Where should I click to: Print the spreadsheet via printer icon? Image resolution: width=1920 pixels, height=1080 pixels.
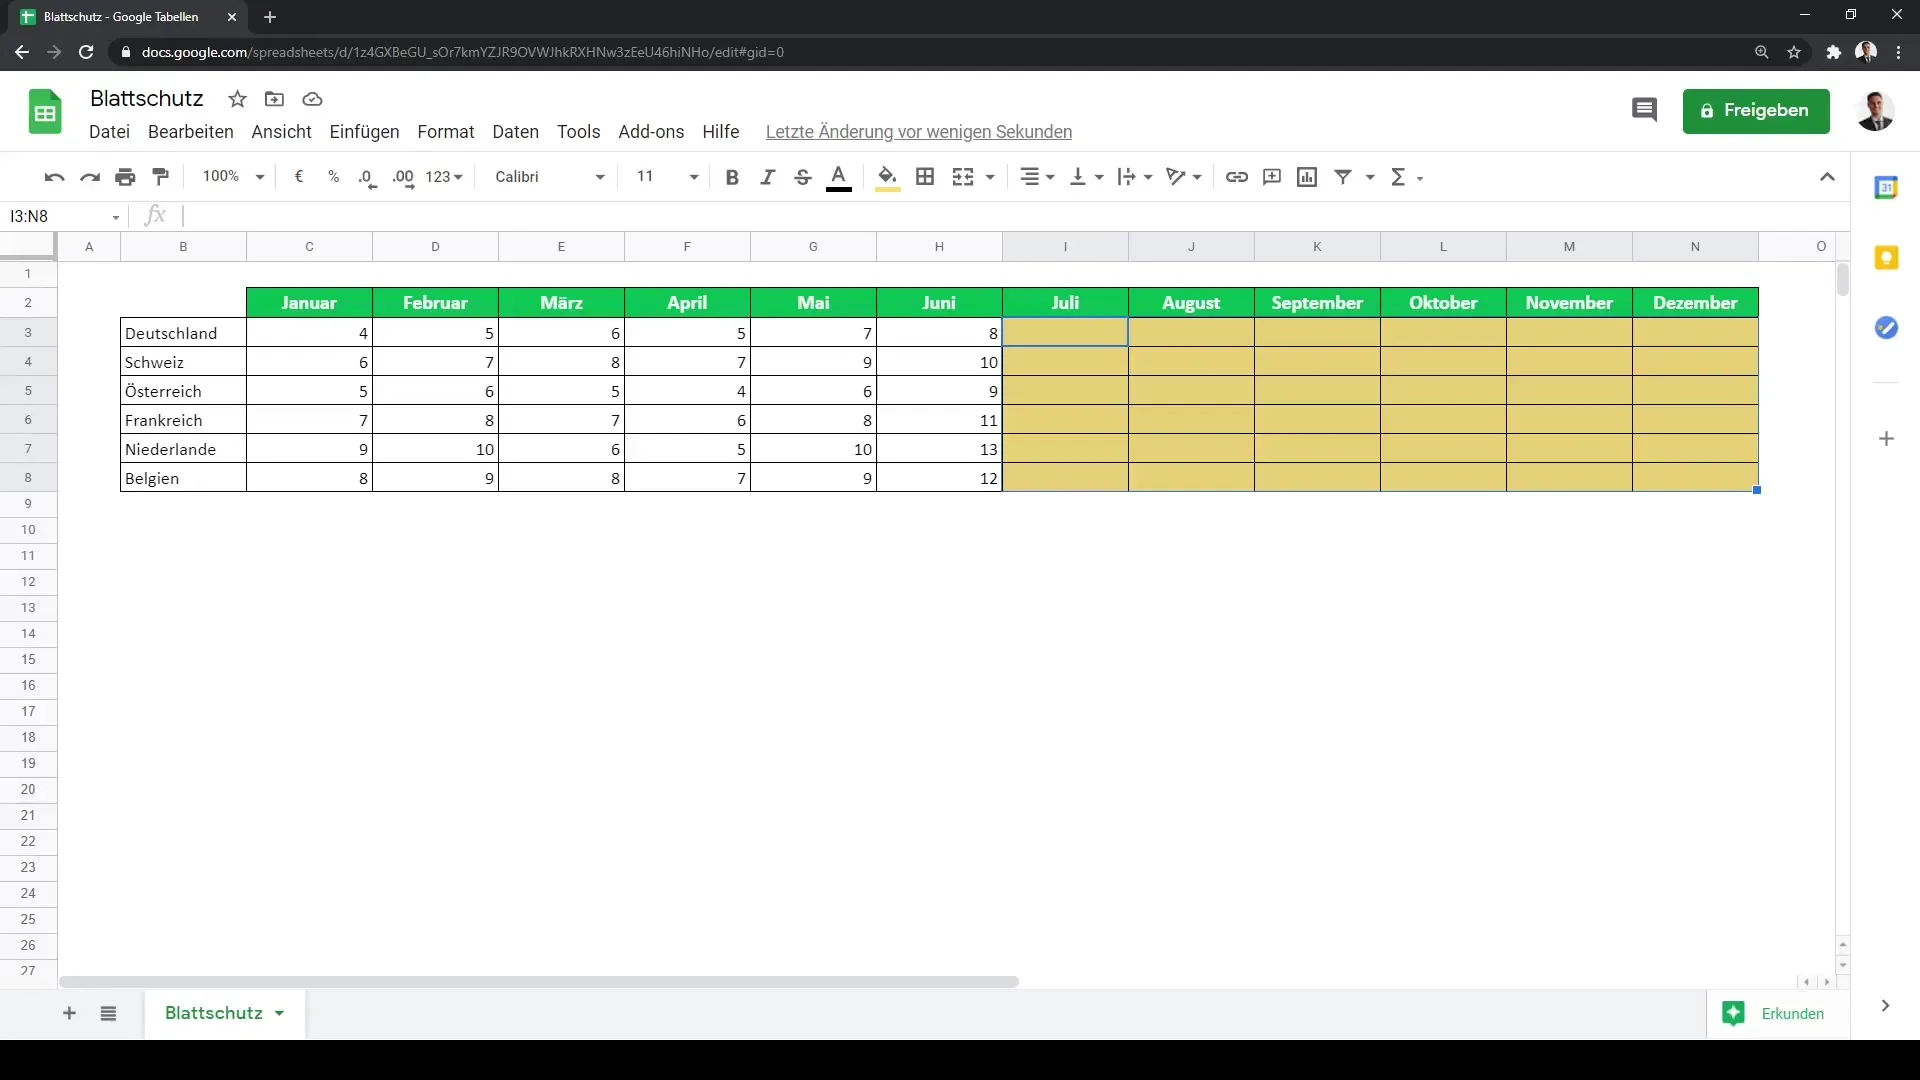[125, 177]
